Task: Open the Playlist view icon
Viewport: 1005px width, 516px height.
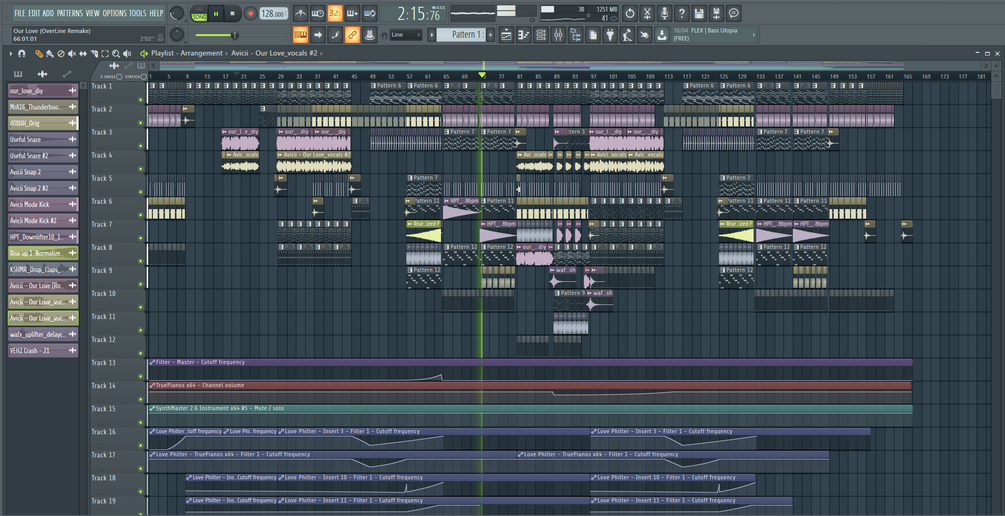Action: (506, 35)
